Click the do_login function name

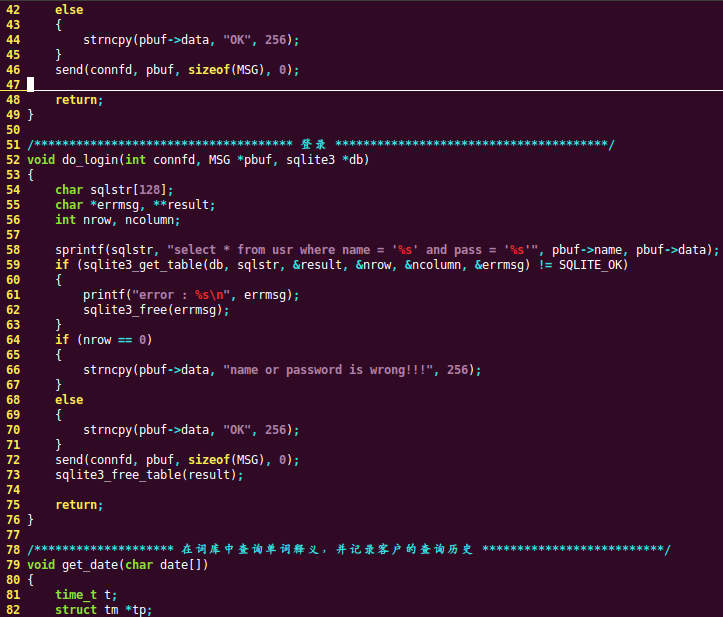90,160
